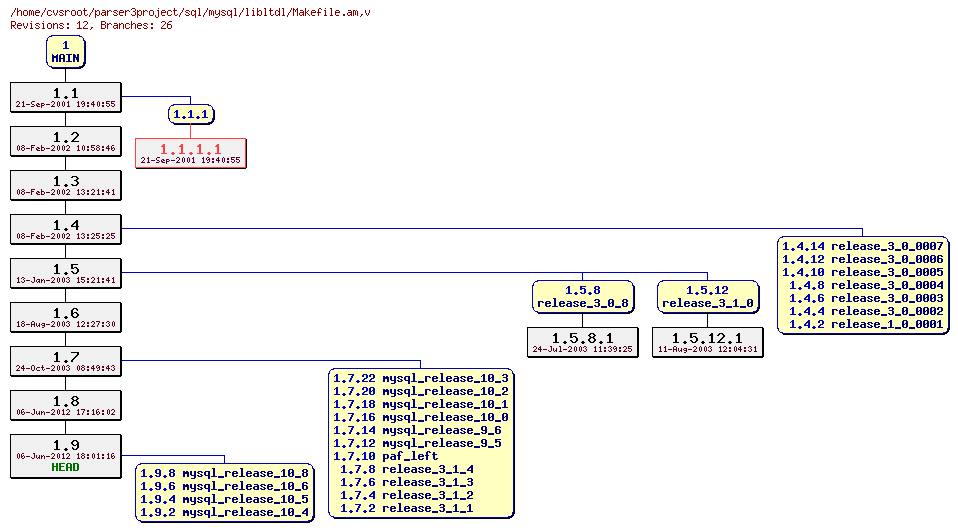Open revision 1.6 dated 18-Aug-2003
The height and width of the screenshot is (531, 958).
pos(65,317)
